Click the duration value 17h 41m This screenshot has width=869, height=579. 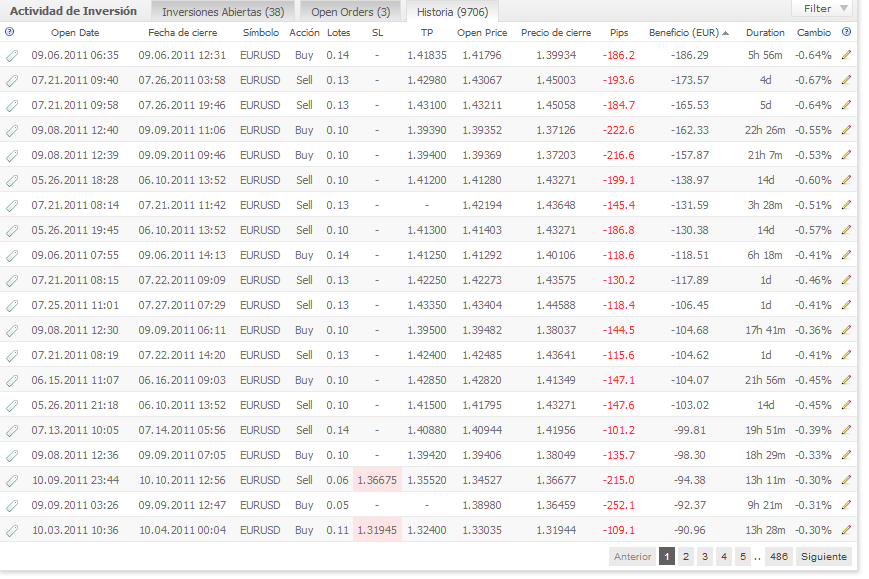coord(765,330)
